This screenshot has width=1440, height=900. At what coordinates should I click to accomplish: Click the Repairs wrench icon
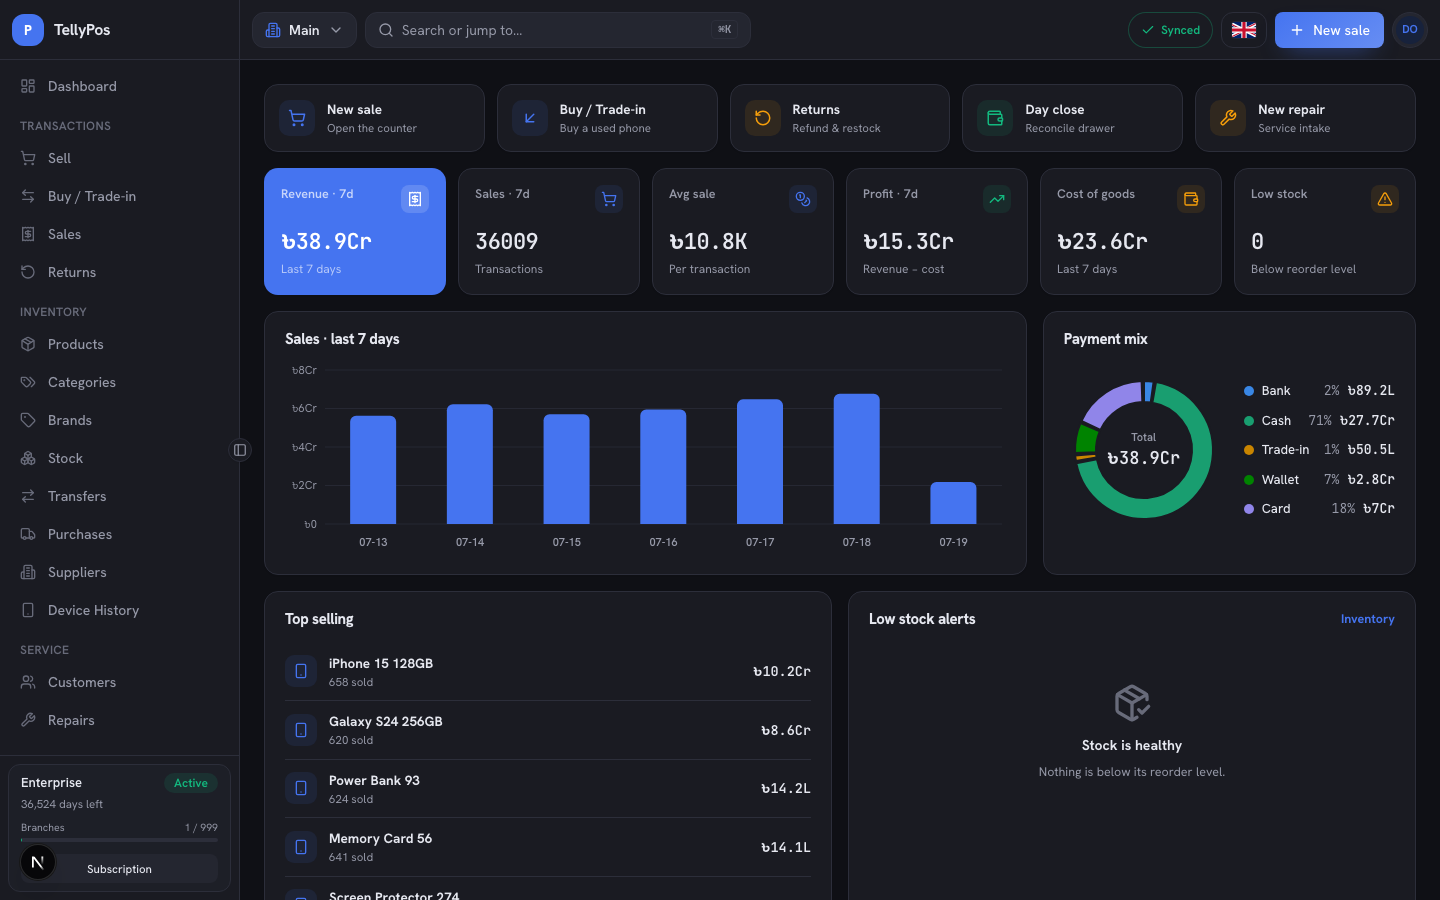[28, 720]
